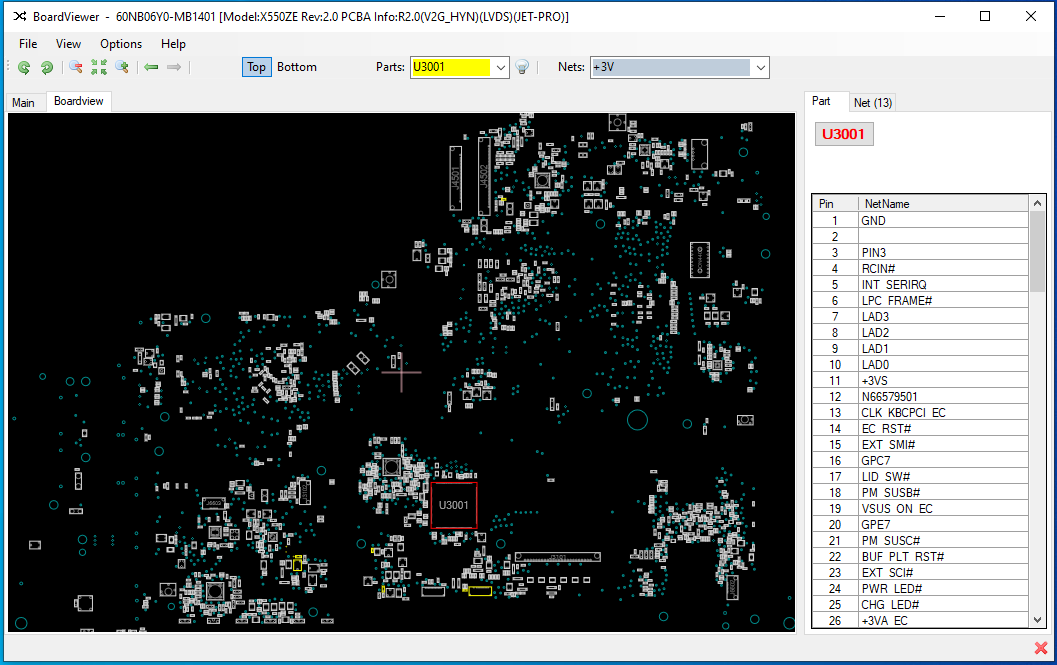1057x665 pixels.
Task: Click the pin list scrollbar up arrow
Action: [1037, 203]
